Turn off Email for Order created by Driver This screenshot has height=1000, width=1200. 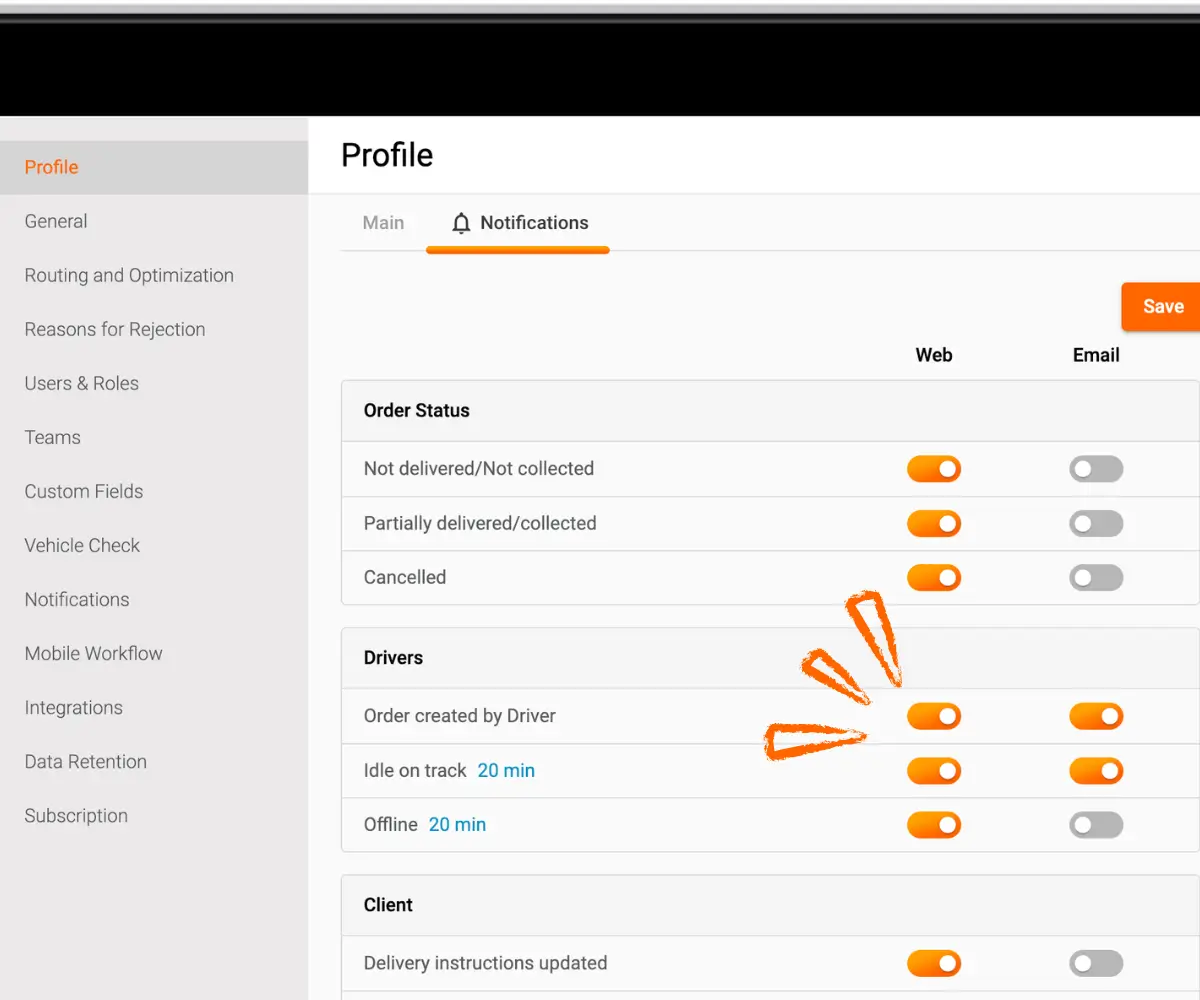(x=1096, y=716)
